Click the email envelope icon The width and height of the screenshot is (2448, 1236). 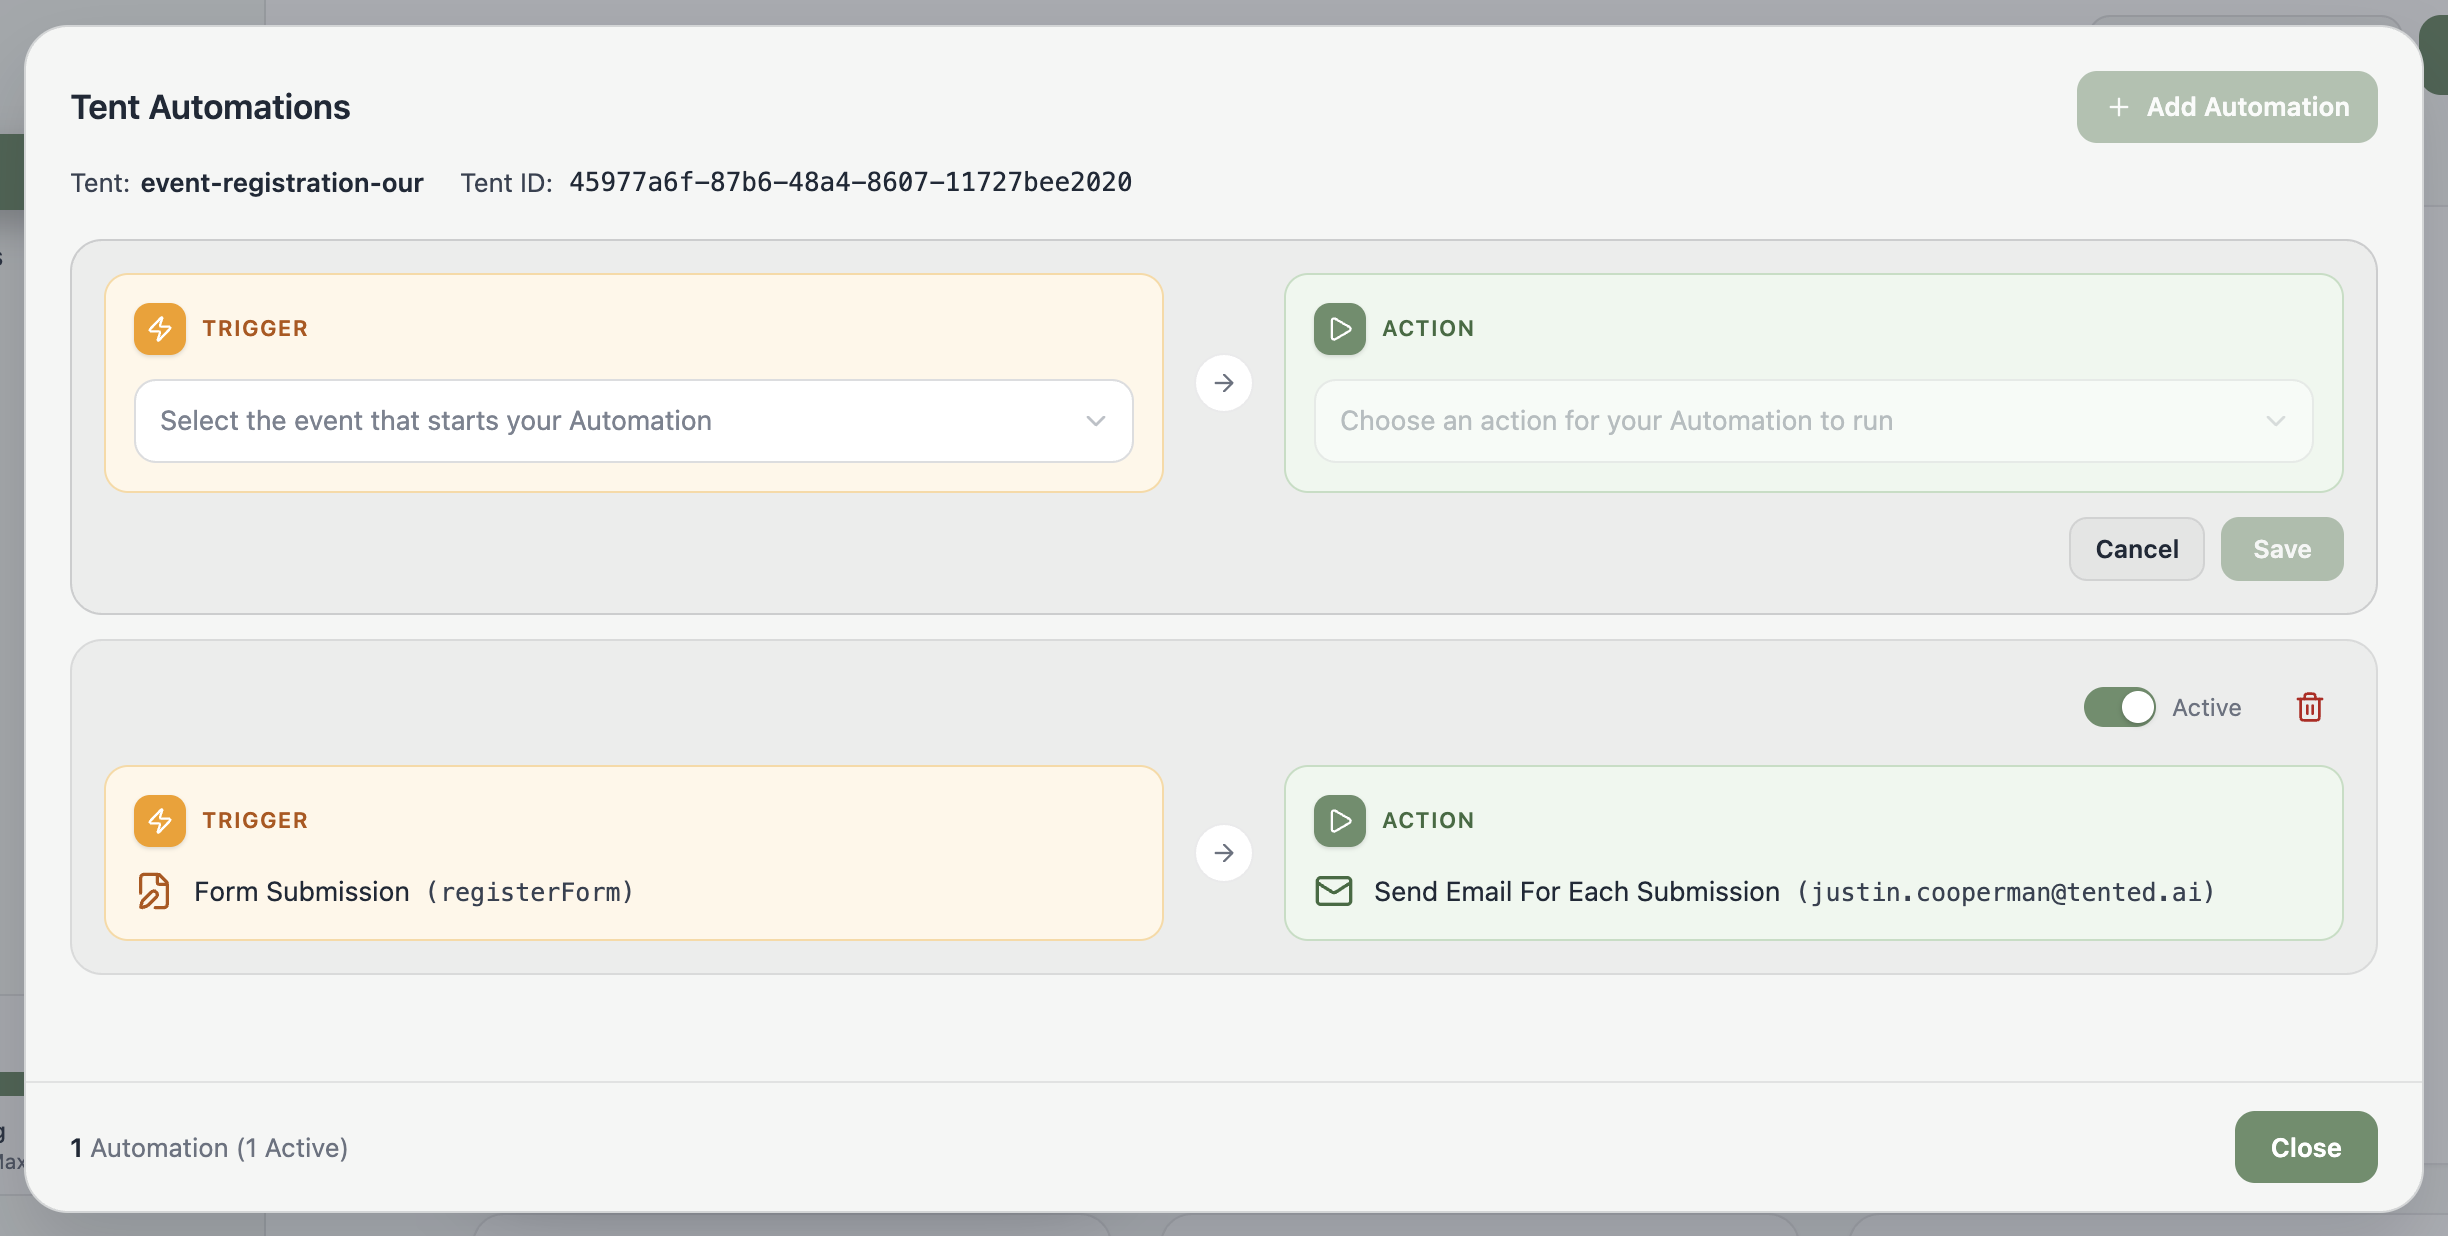(x=1334, y=891)
